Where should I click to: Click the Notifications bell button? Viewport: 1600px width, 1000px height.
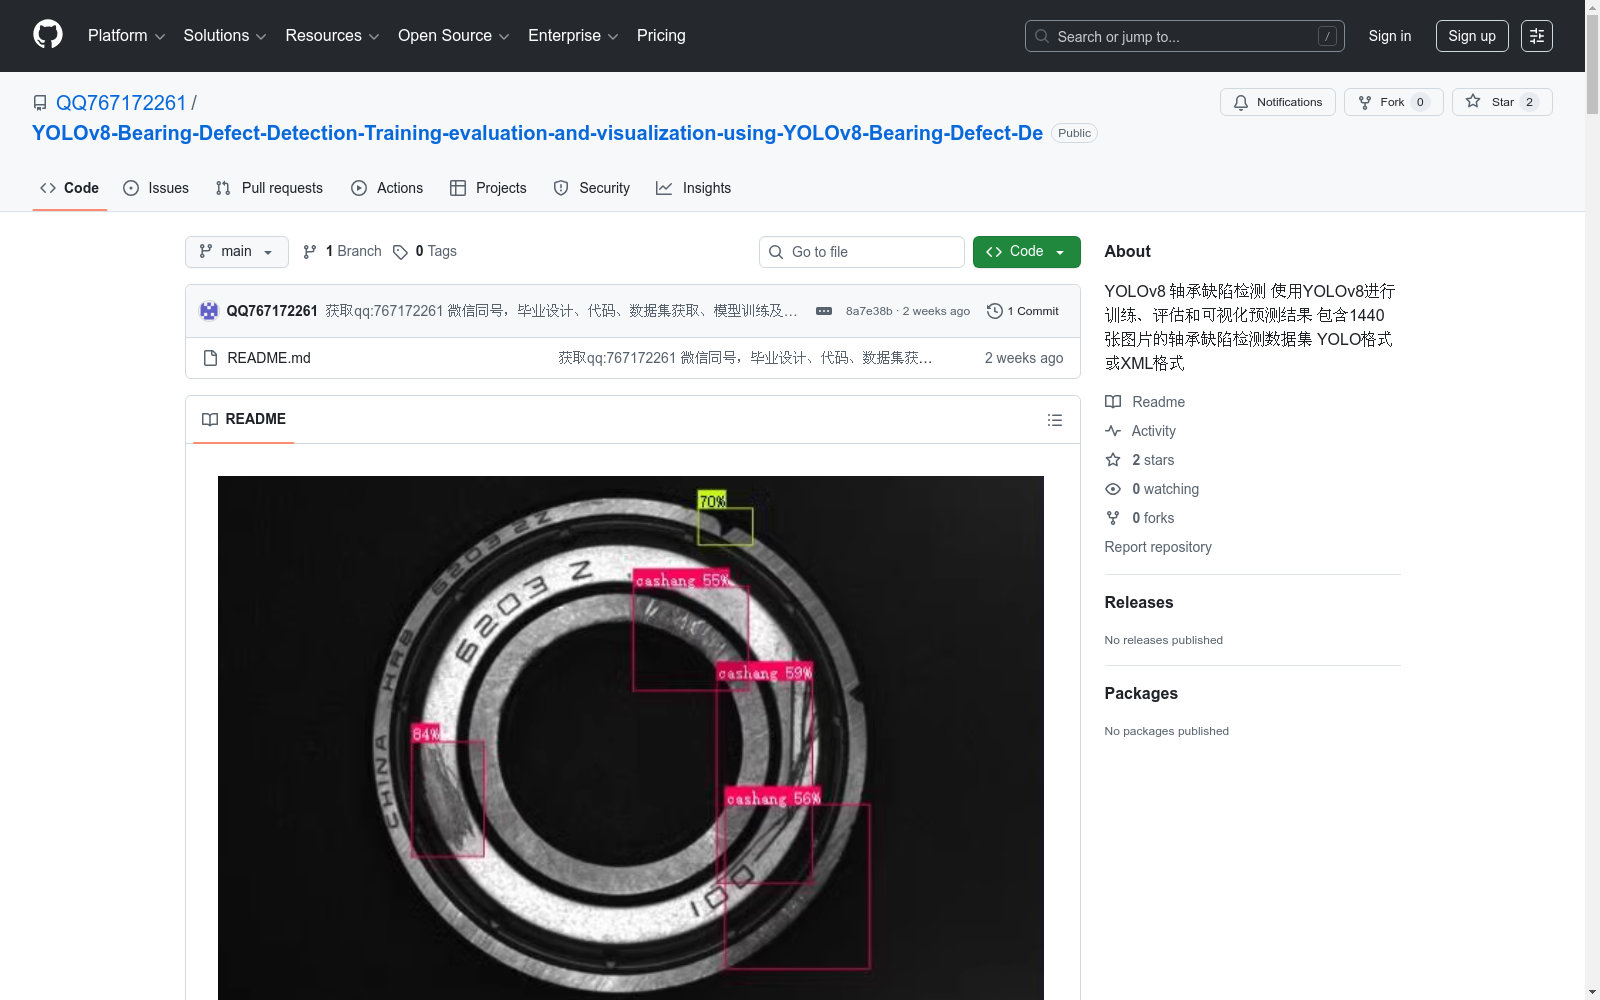(1278, 102)
